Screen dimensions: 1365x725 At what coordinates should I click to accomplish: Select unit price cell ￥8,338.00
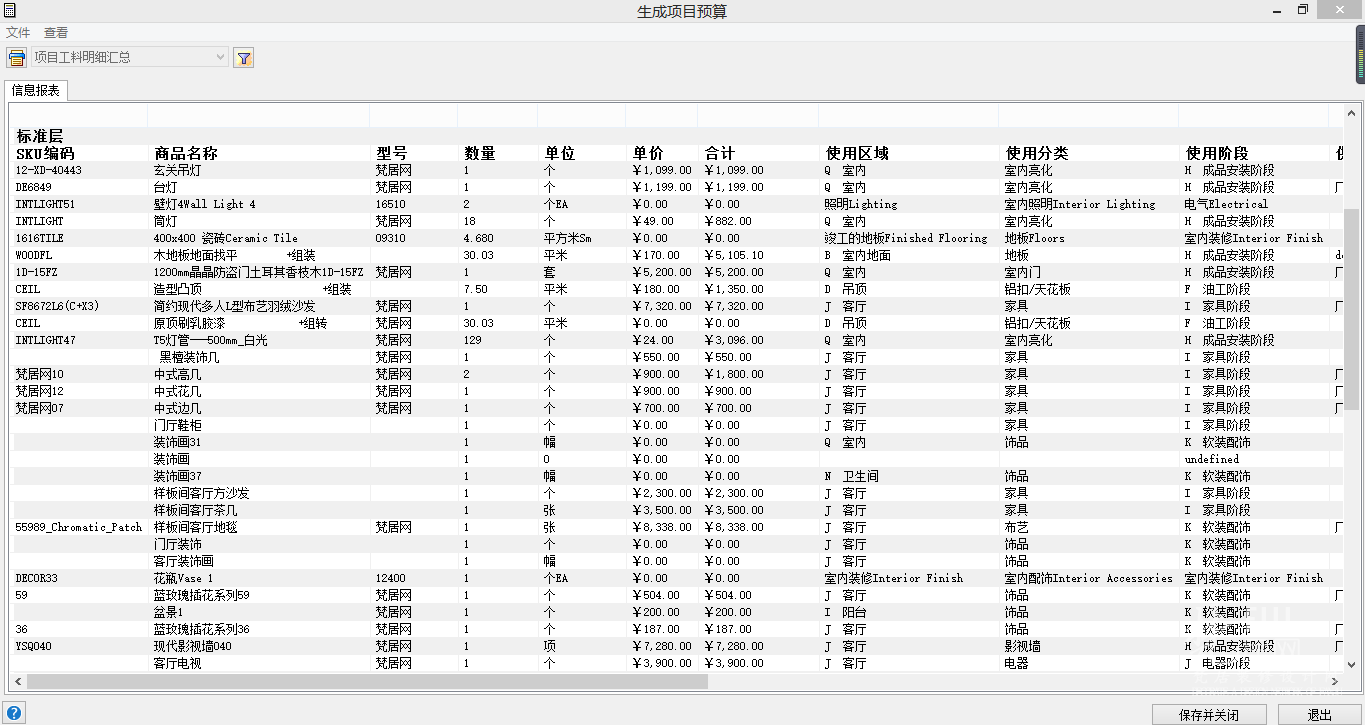(661, 527)
